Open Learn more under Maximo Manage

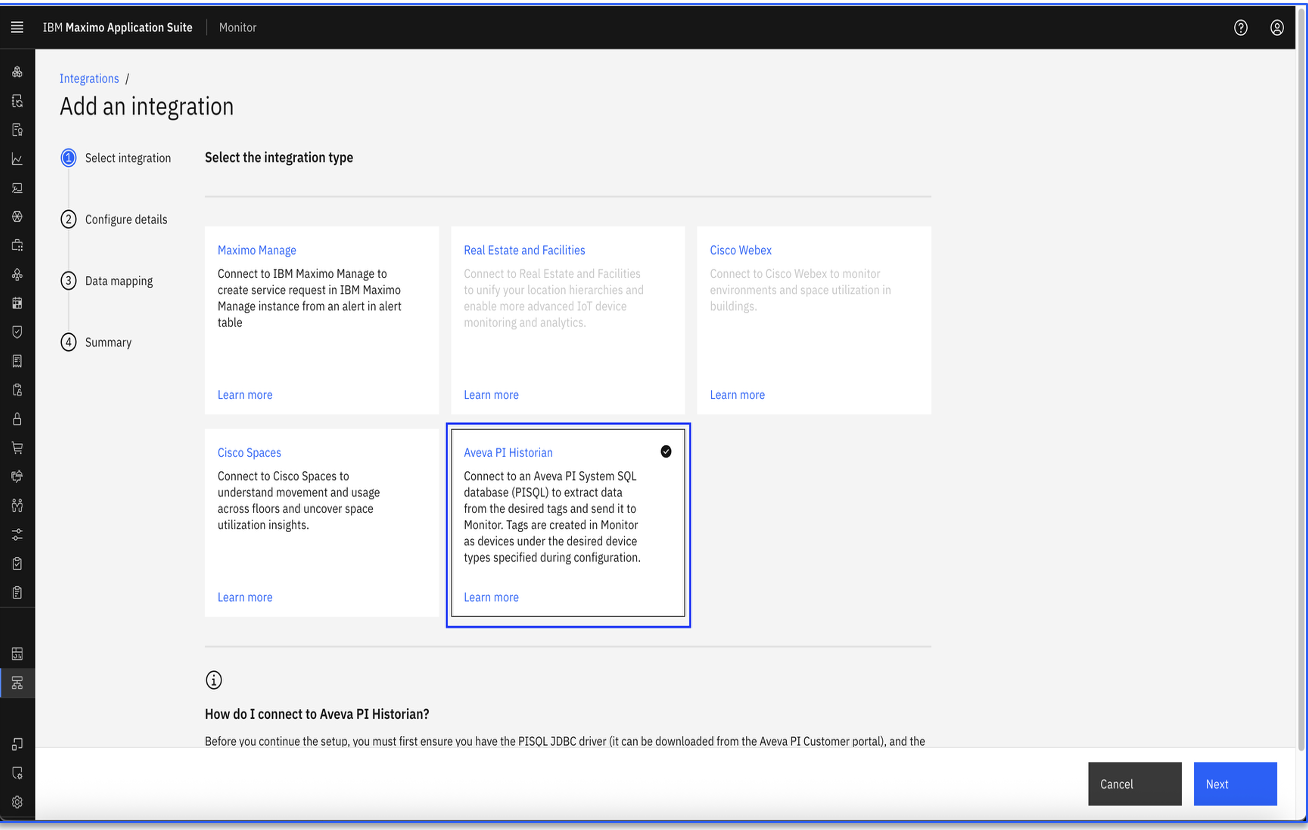(x=245, y=395)
